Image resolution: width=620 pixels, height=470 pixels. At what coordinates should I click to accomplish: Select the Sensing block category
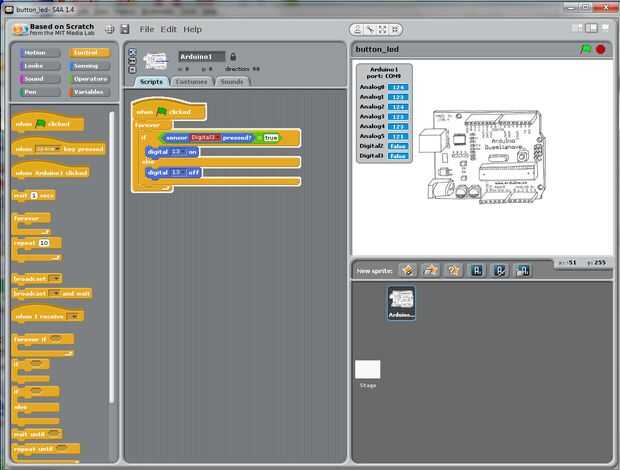(89, 66)
